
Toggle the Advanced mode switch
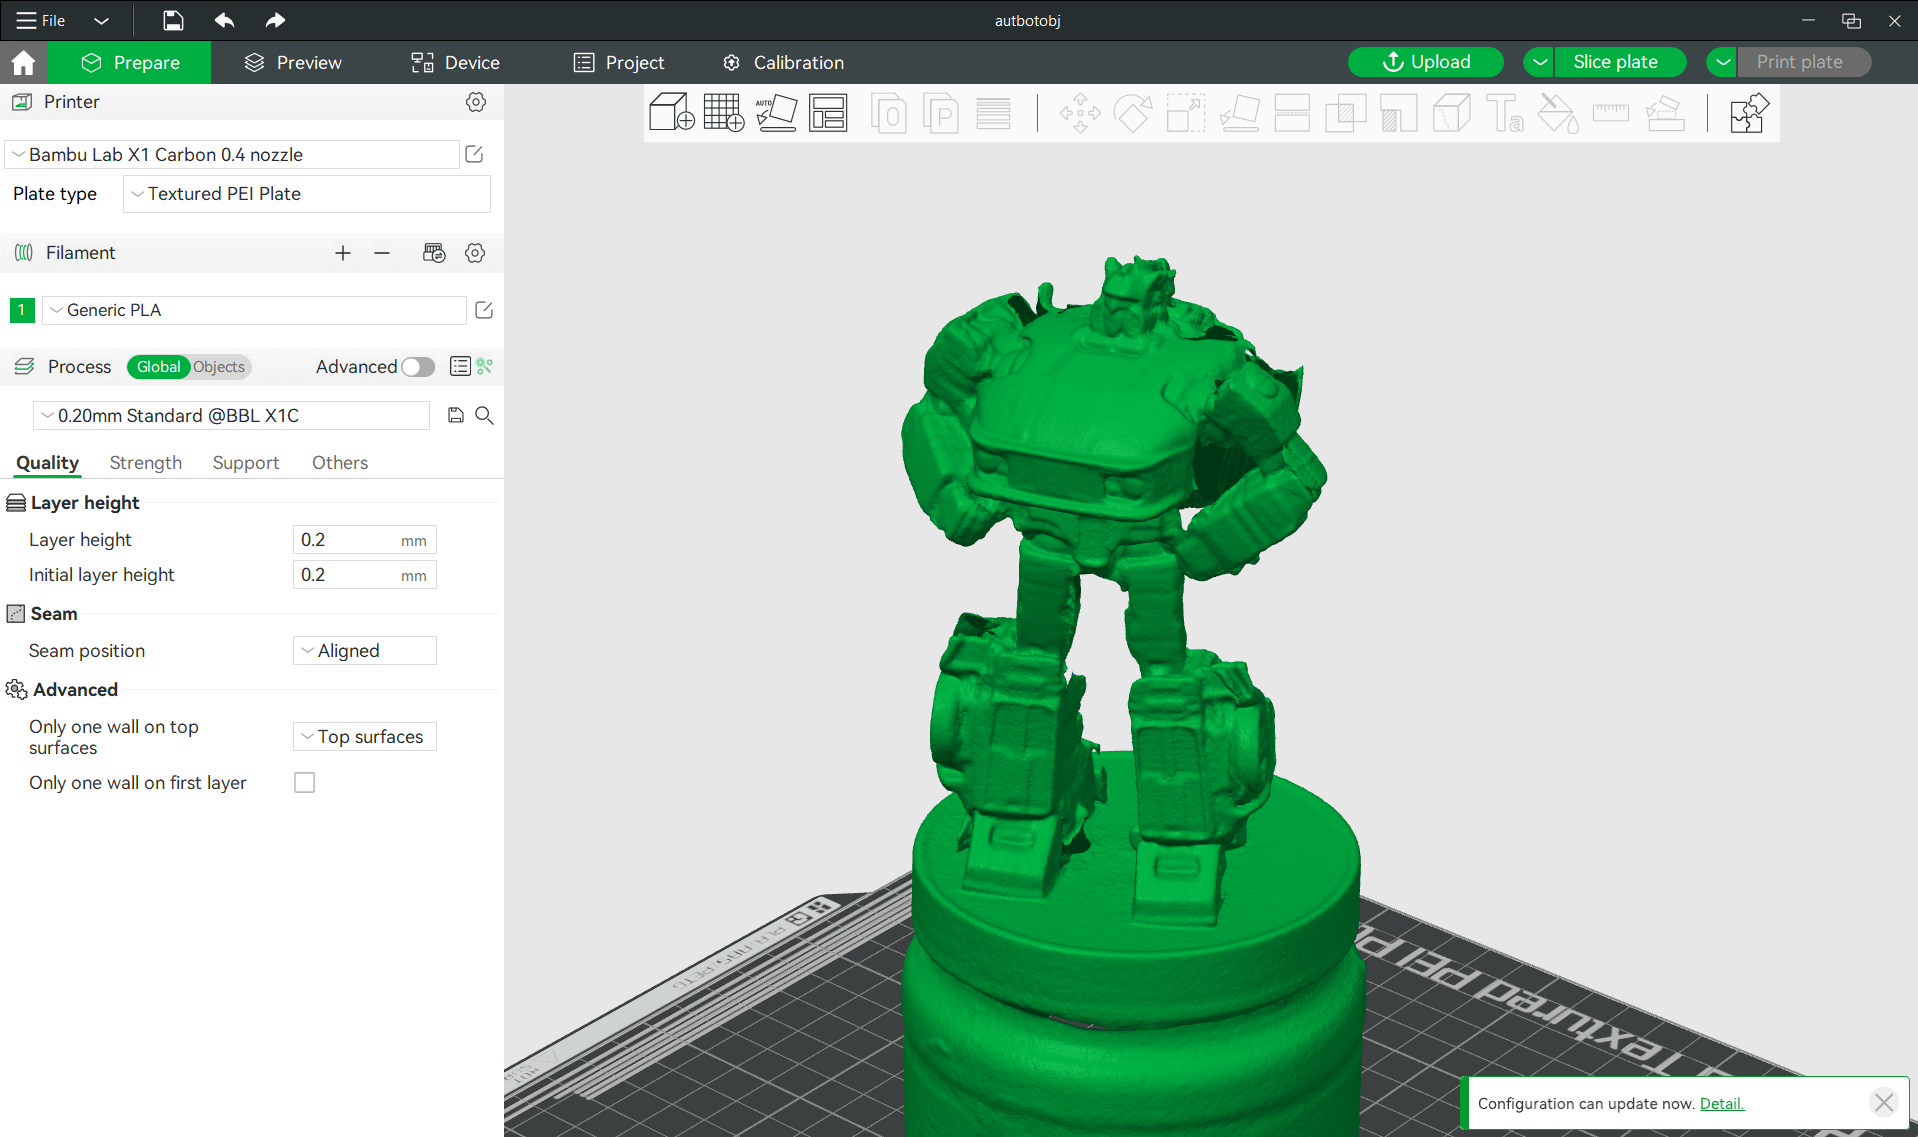coord(418,367)
